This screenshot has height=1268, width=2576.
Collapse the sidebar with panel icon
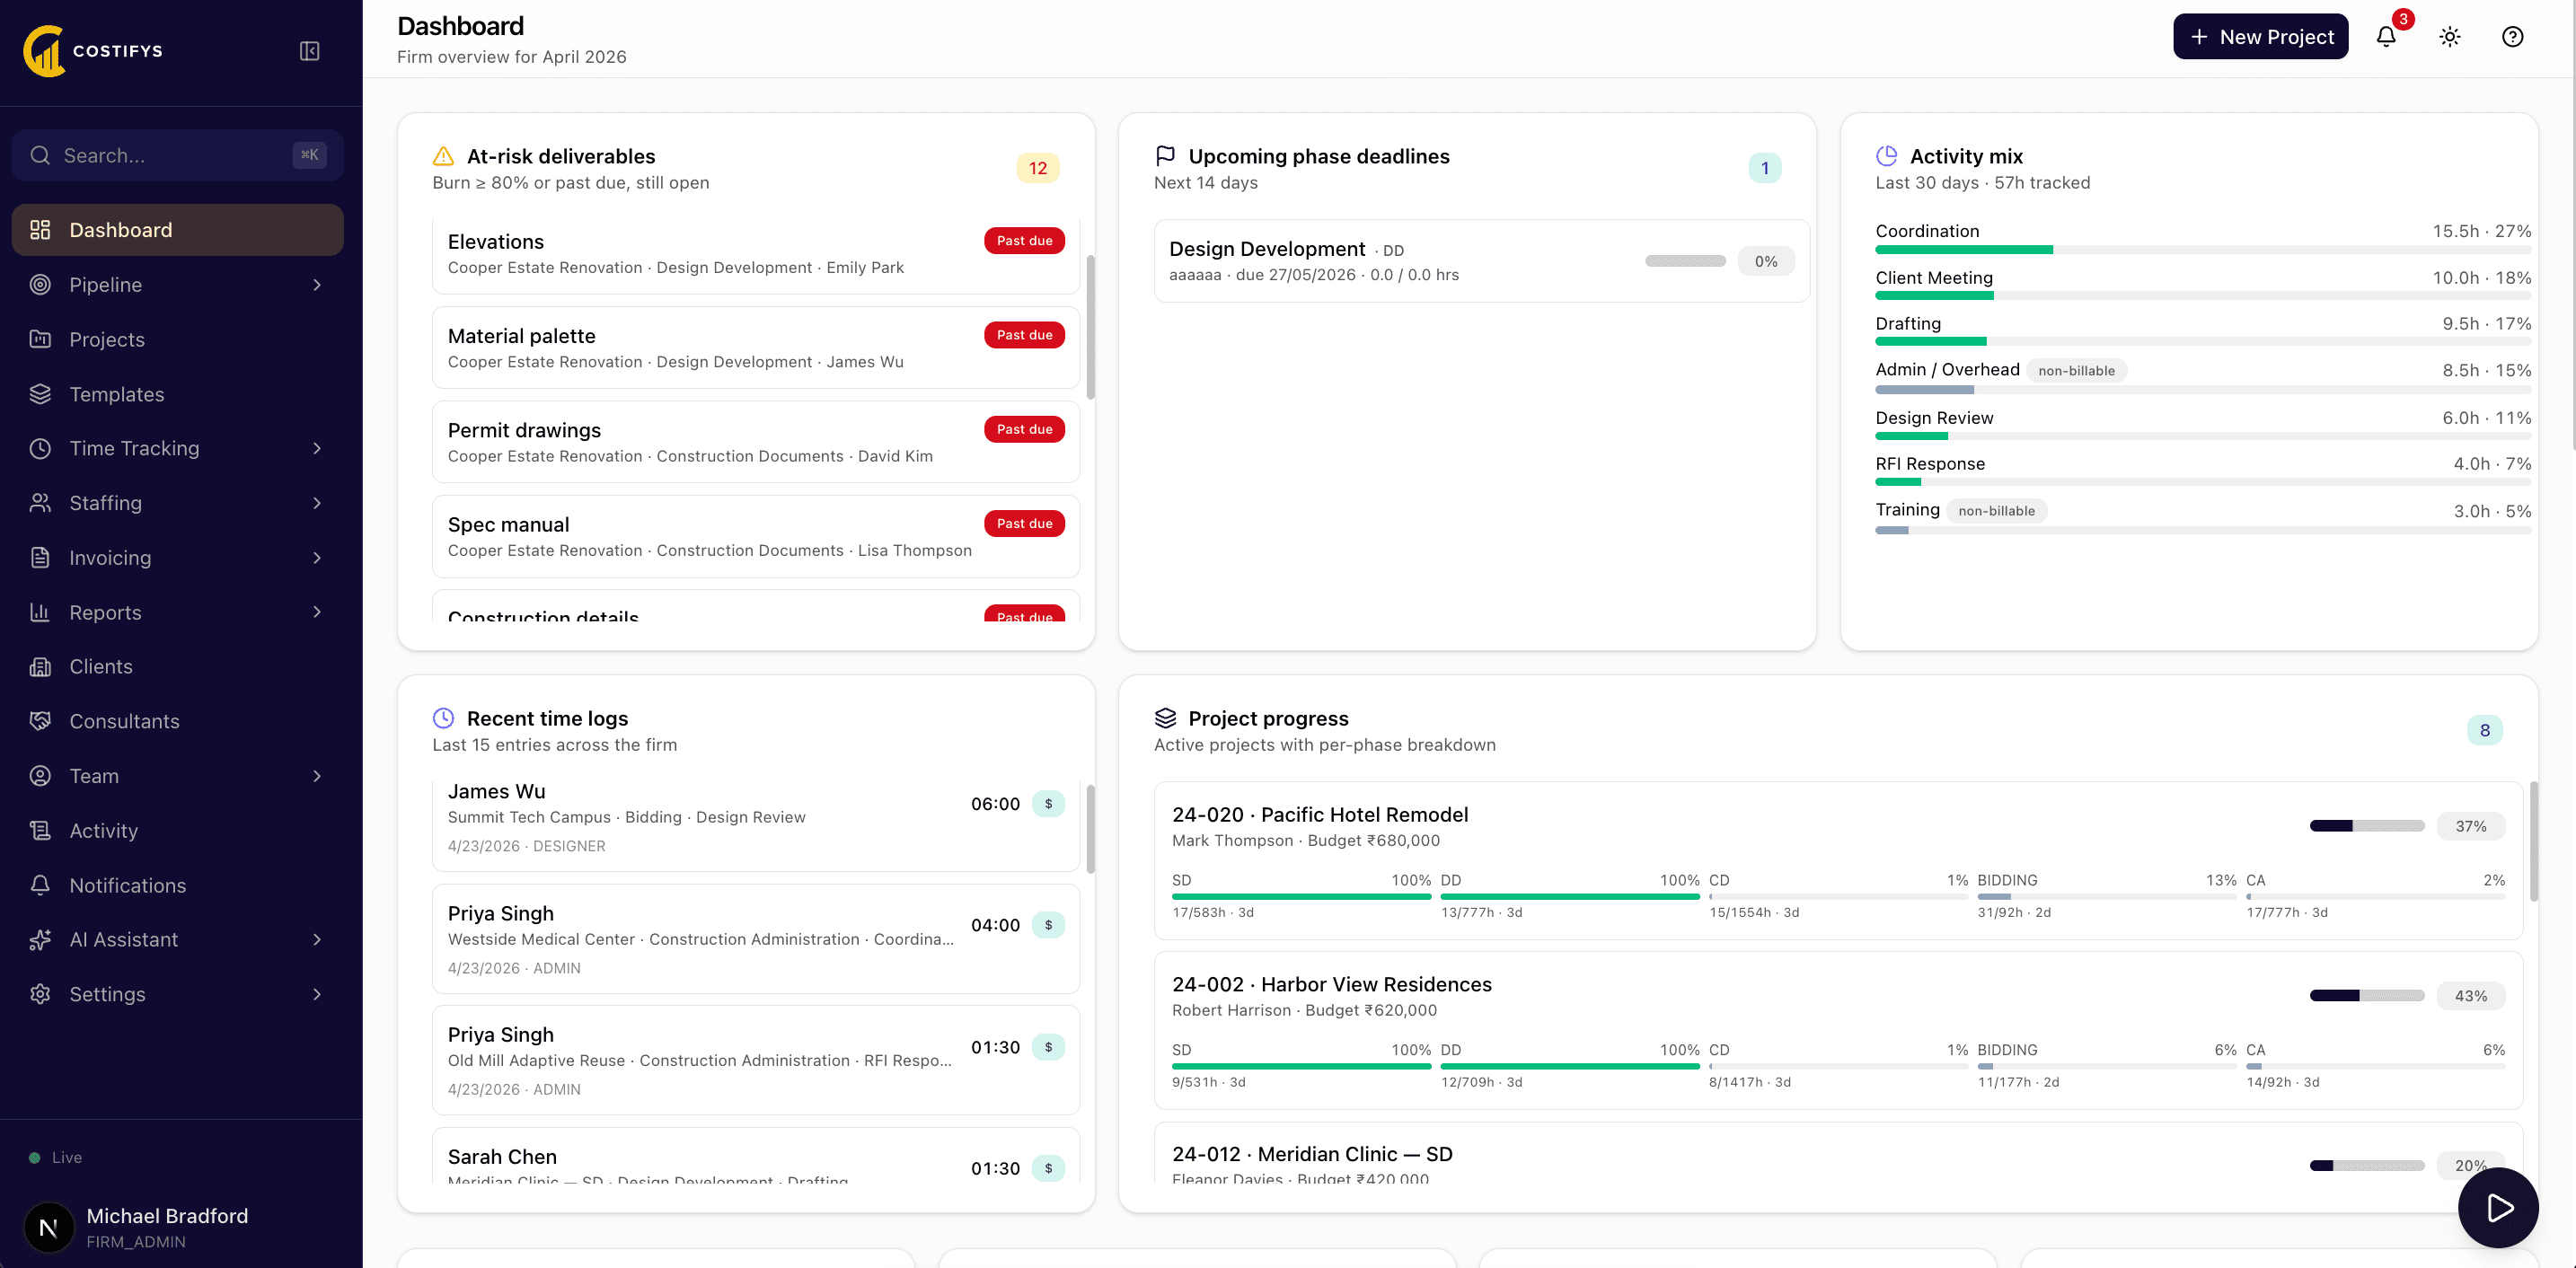[x=310, y=51]
